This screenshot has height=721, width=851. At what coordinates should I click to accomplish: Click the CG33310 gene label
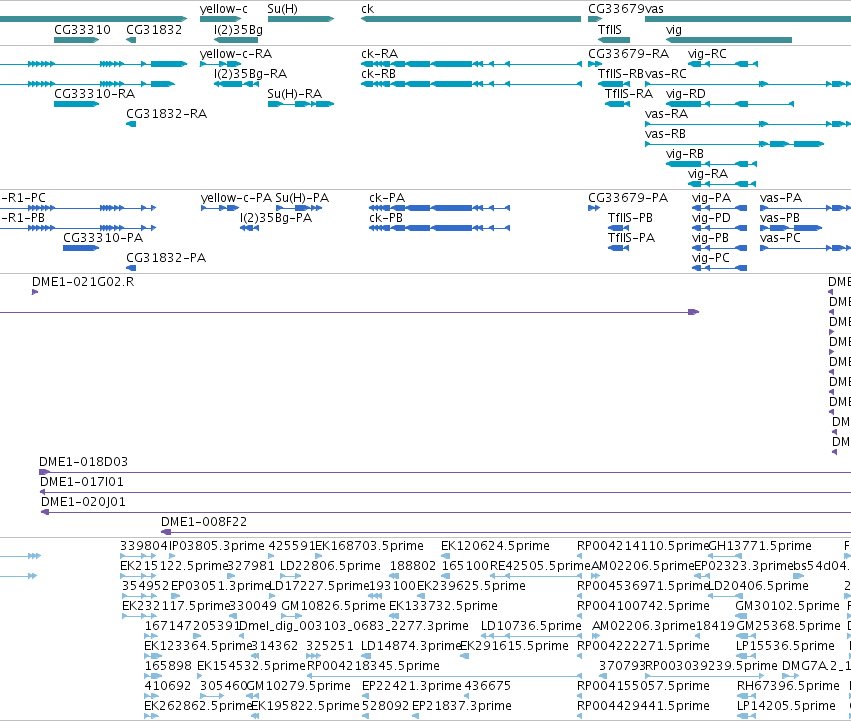82,29
